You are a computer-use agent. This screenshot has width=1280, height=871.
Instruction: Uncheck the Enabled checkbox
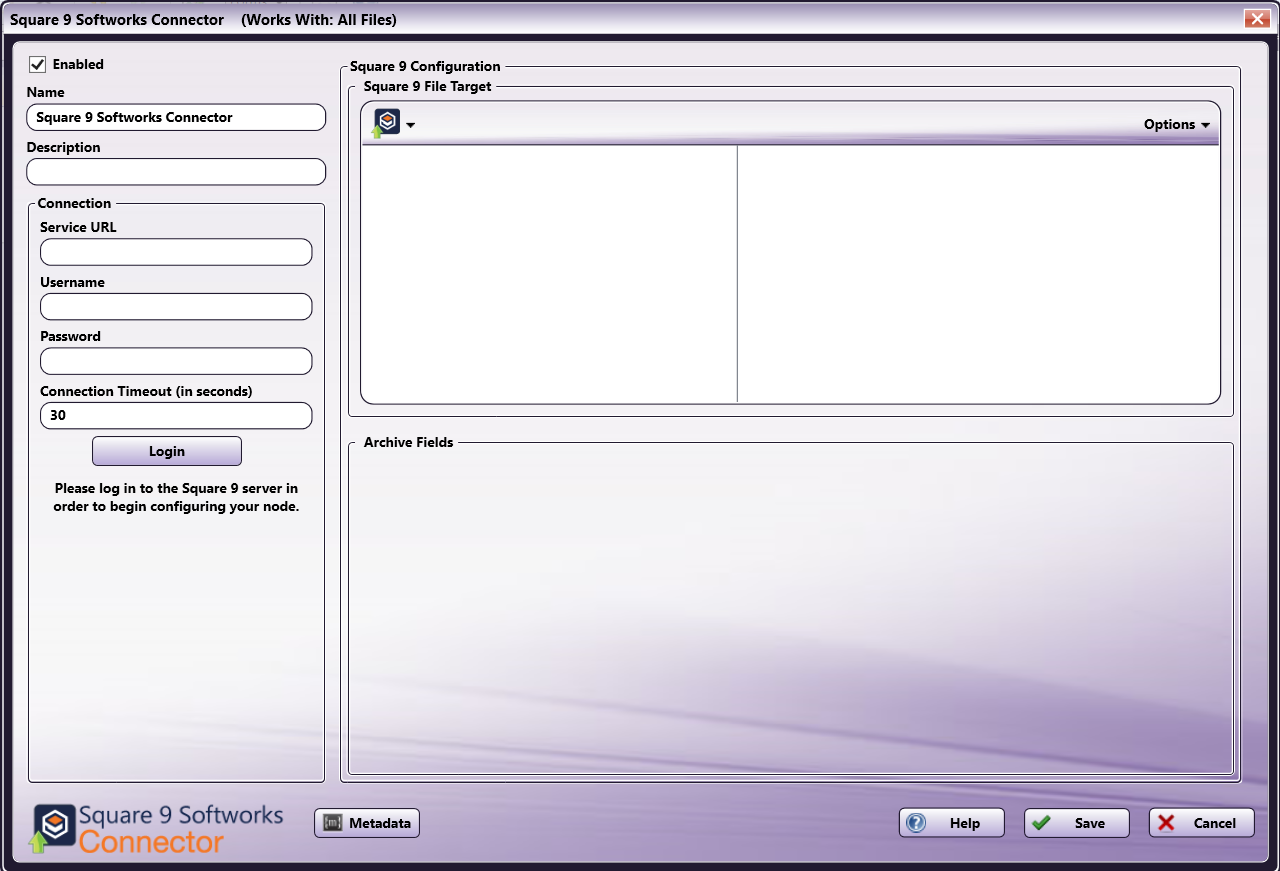tap(38, 64)
